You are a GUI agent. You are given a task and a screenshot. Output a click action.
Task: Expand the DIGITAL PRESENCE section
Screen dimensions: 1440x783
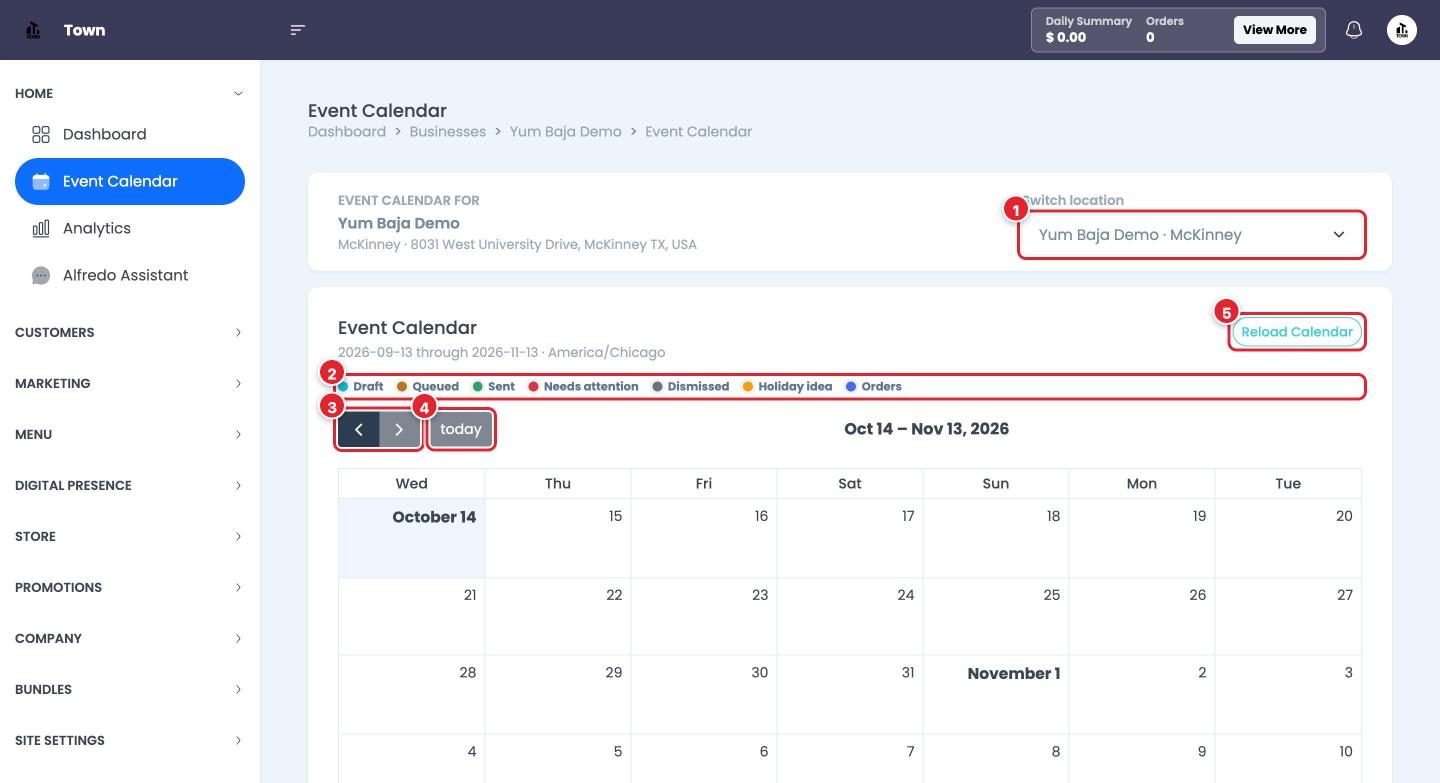point(130,485)
